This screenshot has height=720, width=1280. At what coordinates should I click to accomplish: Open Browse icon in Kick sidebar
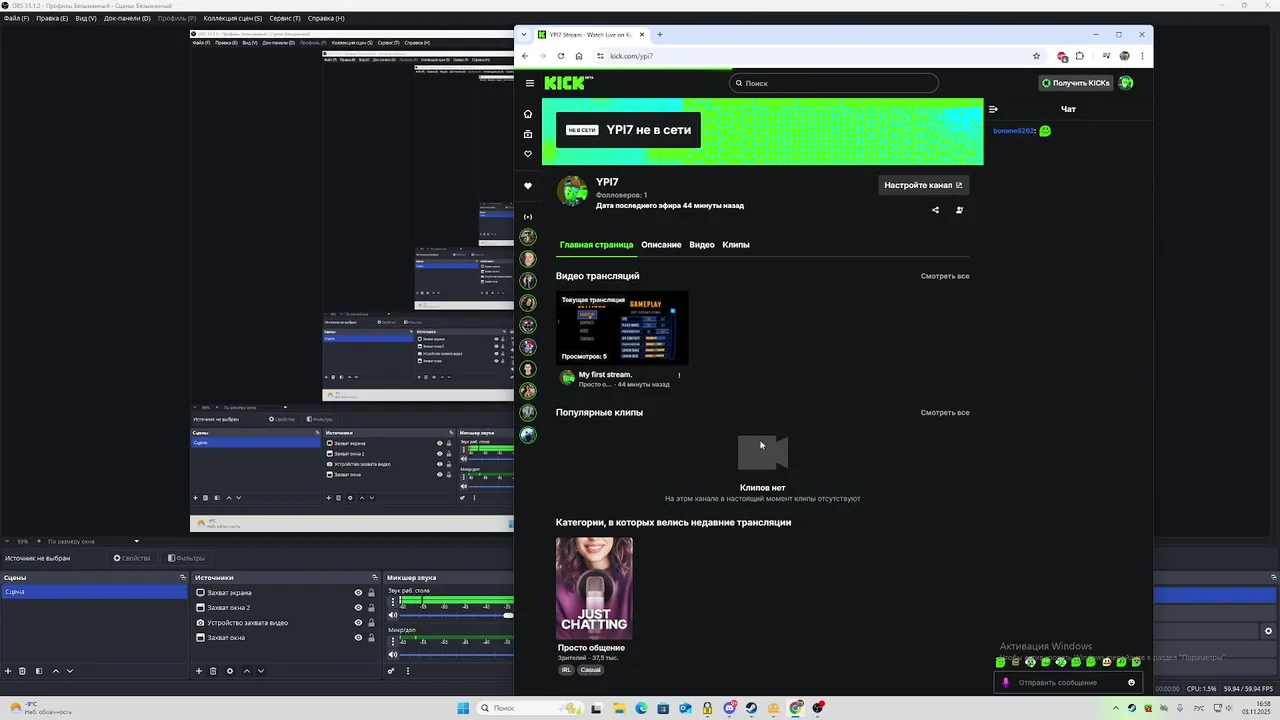pyautogui.click(x=528, y=134)
